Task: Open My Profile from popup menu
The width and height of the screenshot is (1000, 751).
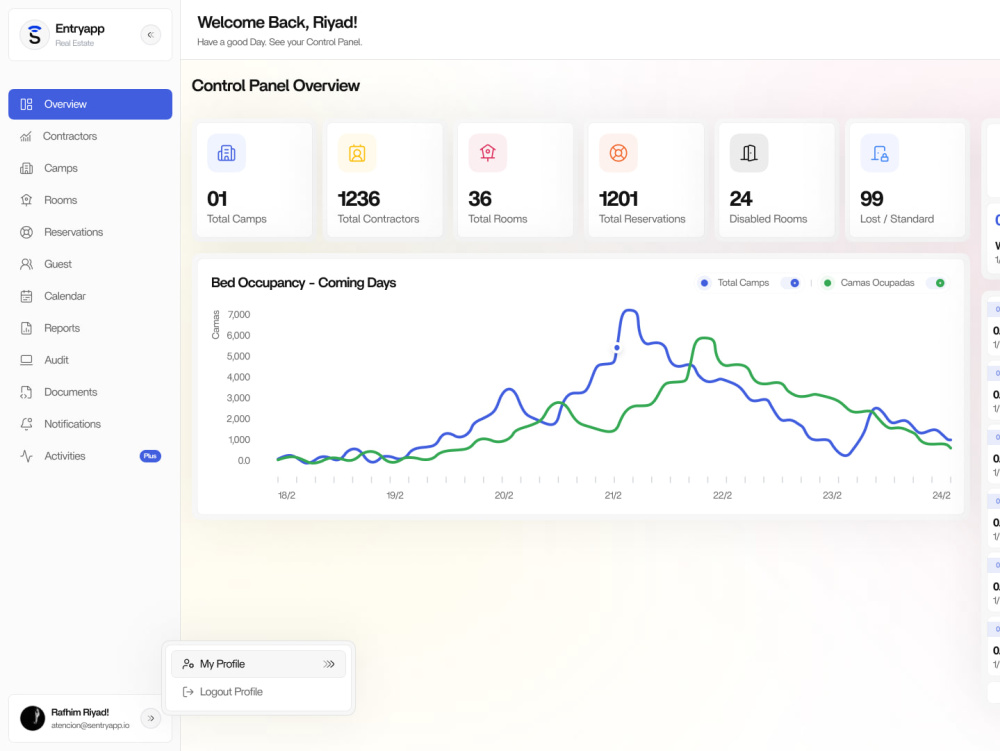Action: point(258,664)
